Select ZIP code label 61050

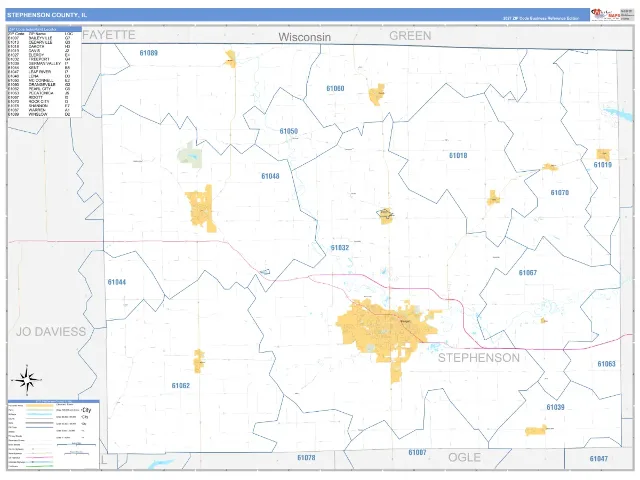[x=289, y=131]
